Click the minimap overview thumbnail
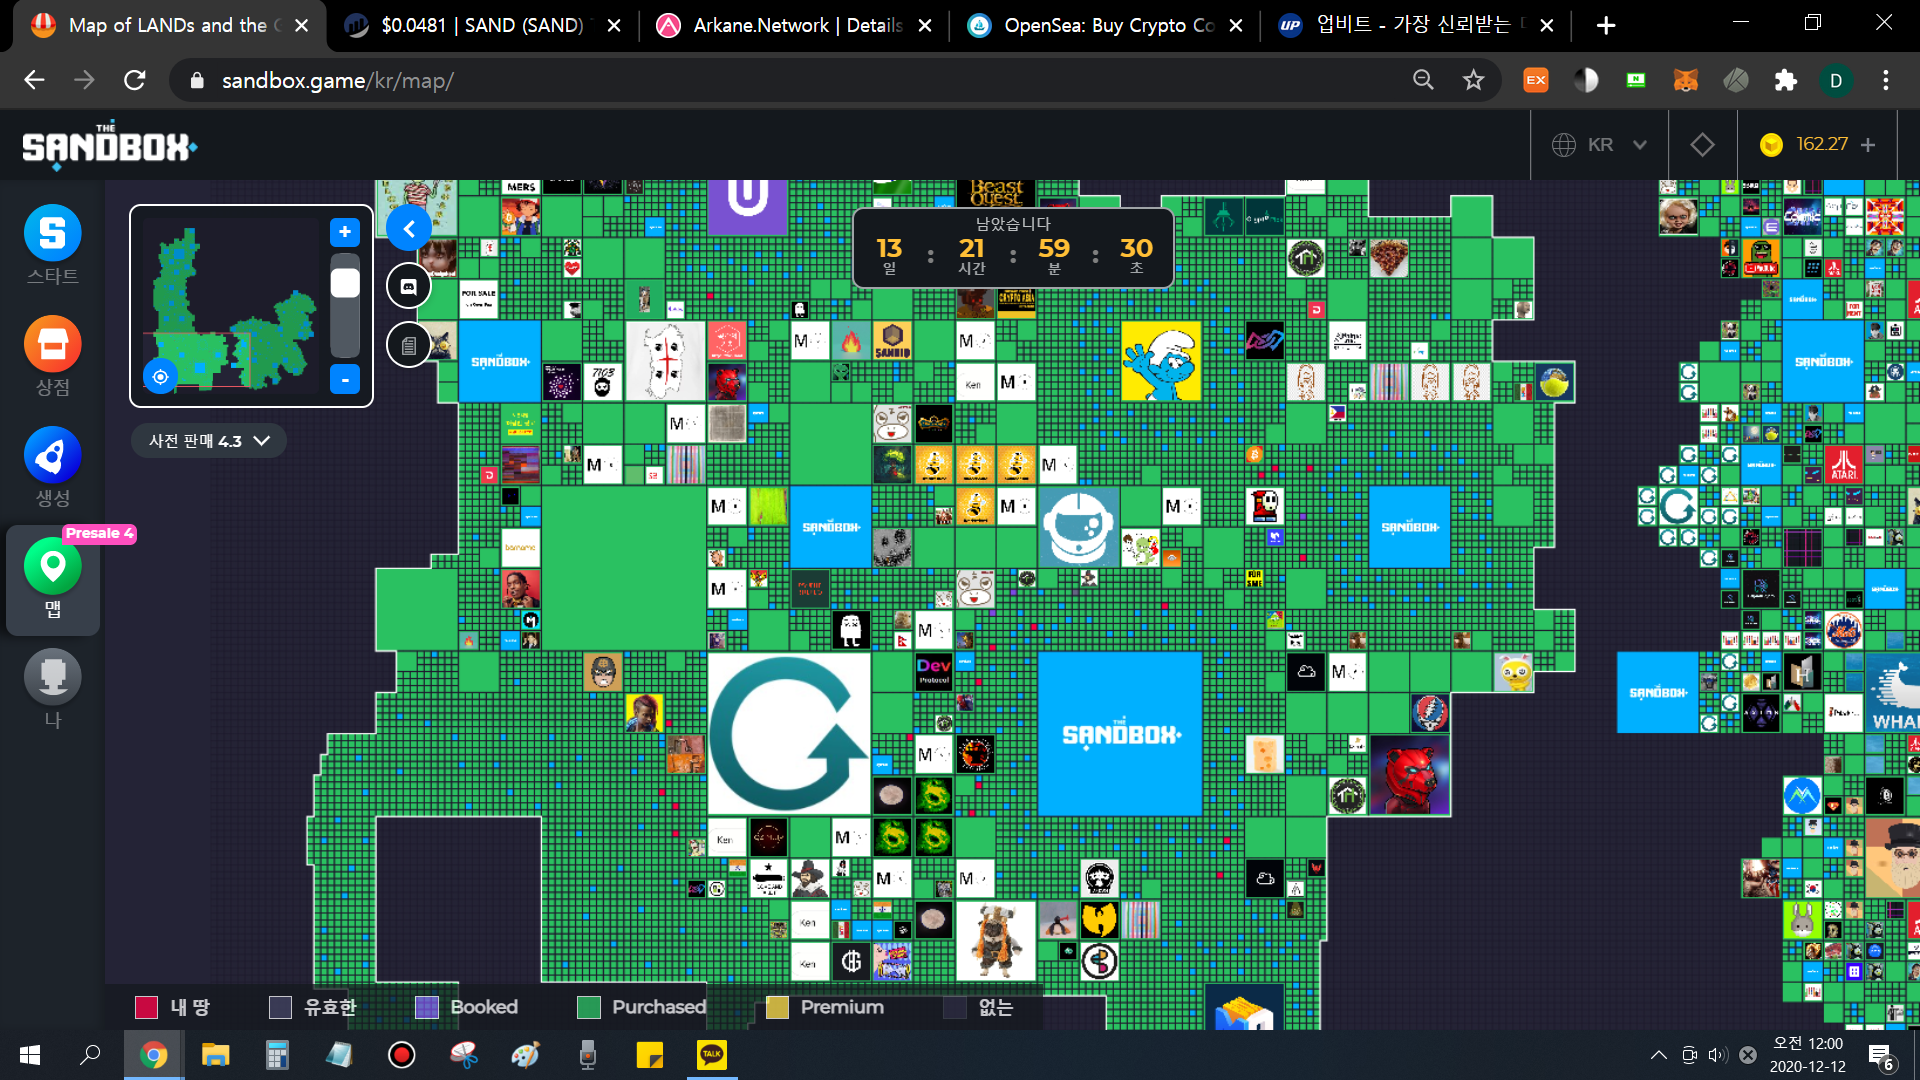Screen dimensions: 1920x1080 [x=232, y=306]
